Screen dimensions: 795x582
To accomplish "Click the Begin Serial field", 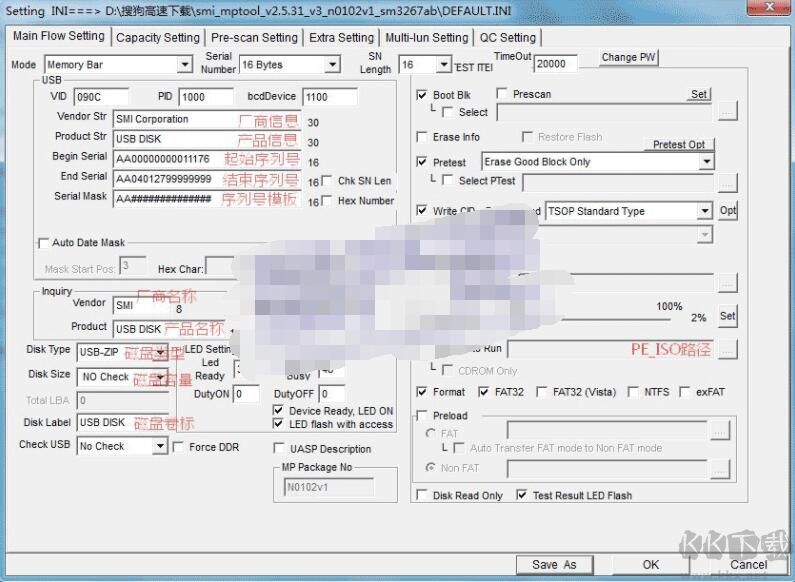I will click(207, 159).
